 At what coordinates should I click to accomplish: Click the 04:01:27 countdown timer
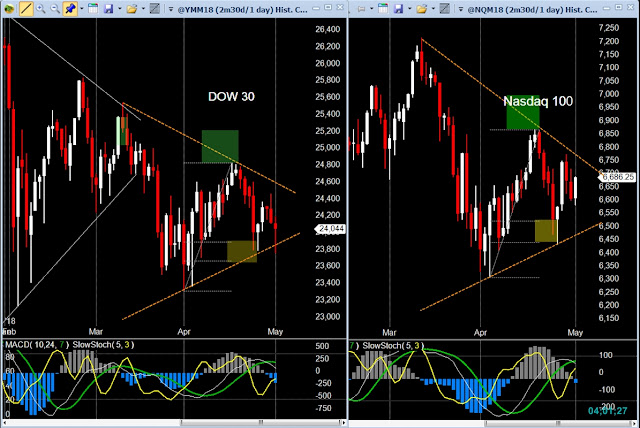(x=607, y=411)
